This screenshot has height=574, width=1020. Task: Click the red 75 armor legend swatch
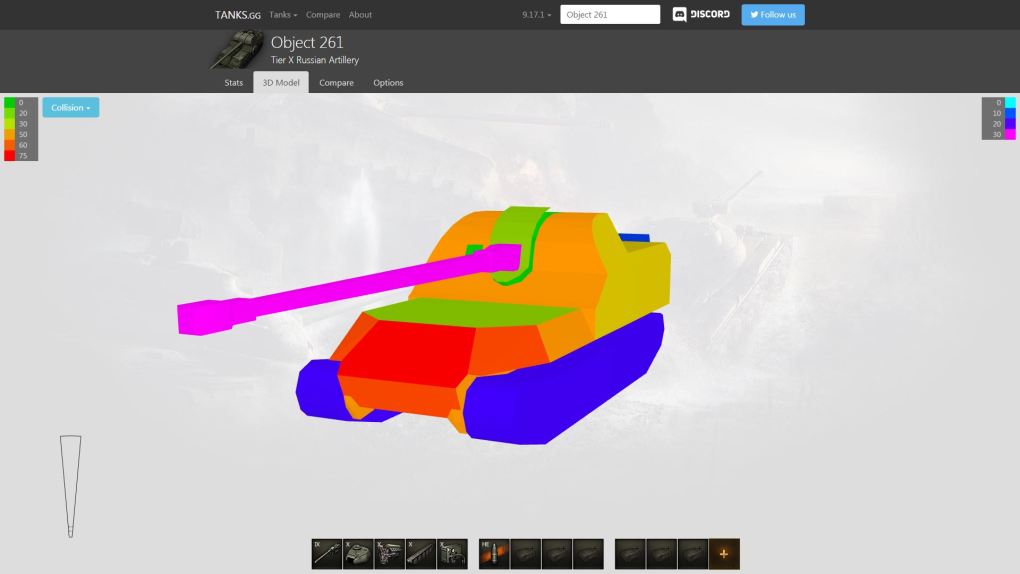[x=10, y=156]
